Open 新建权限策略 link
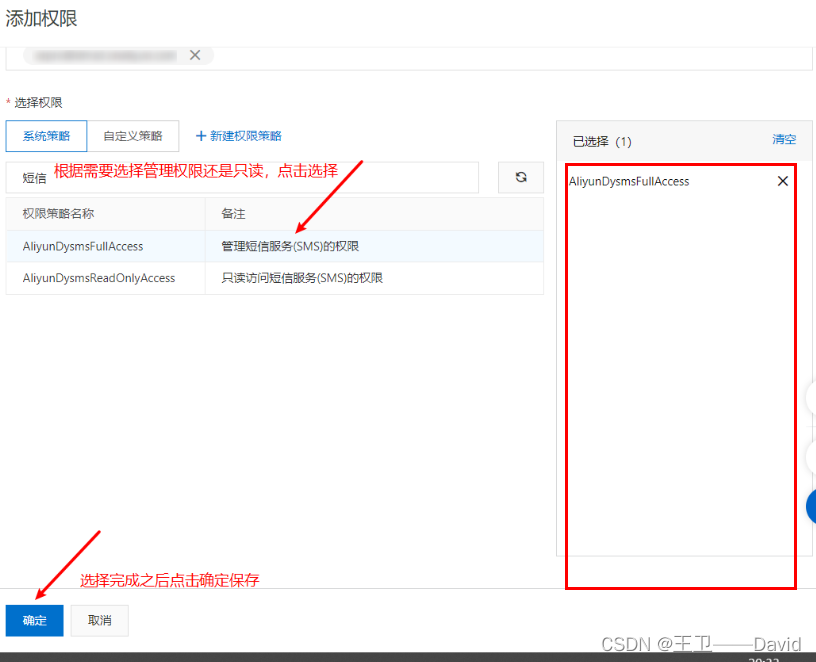This screenshot has height=662, width=816. click(238, 136)
